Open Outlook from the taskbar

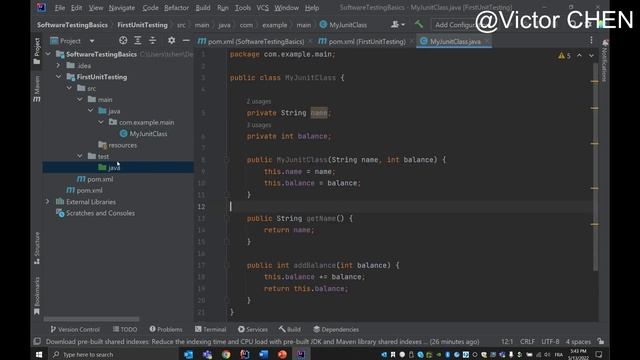pos(188,354)
